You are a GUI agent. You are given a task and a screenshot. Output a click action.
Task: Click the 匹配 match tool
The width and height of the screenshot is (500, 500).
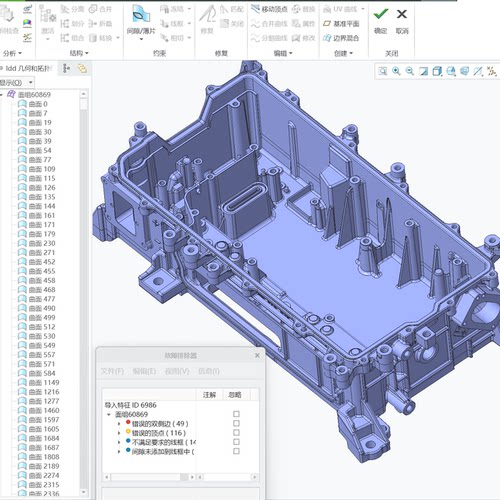click(x=232, y=9)
